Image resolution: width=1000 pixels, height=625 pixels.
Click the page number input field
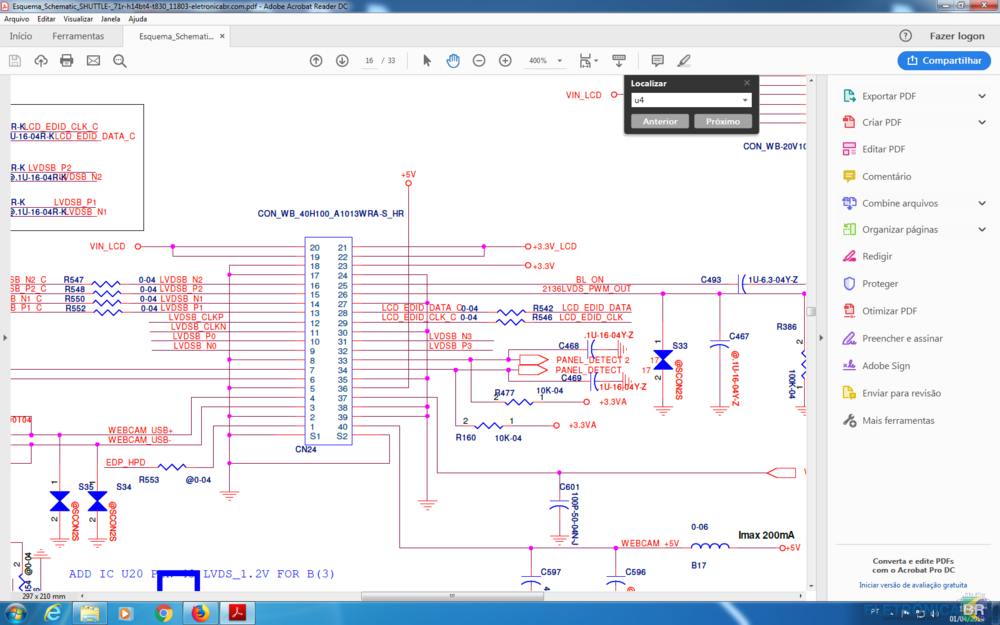point(369,61)
